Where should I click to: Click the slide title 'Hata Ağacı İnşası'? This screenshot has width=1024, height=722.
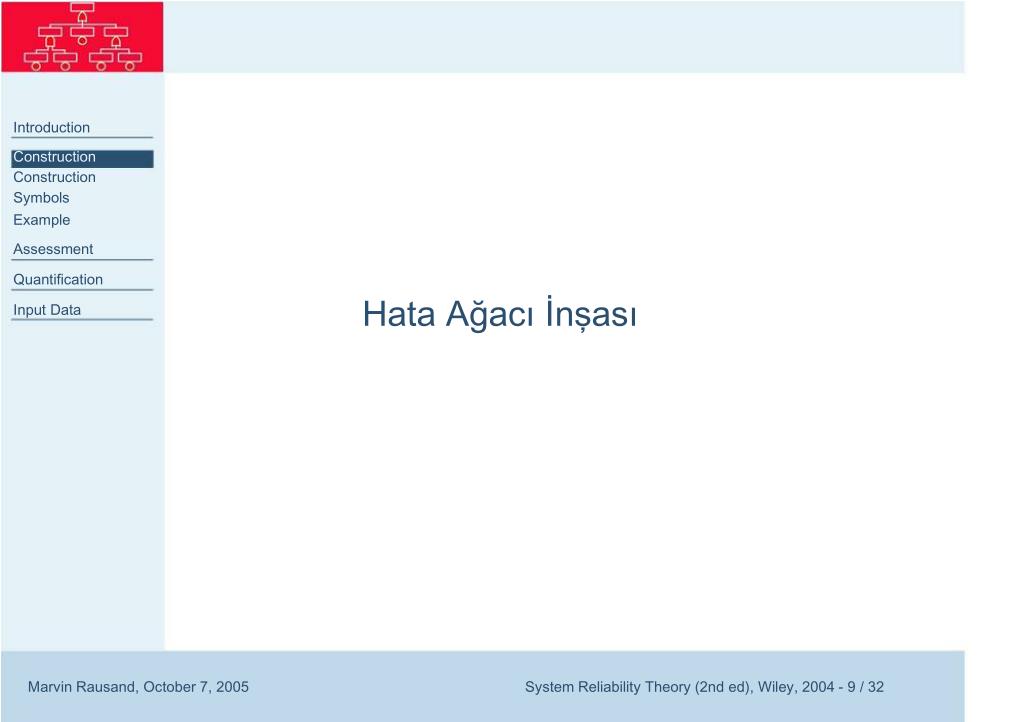(500, 314)
